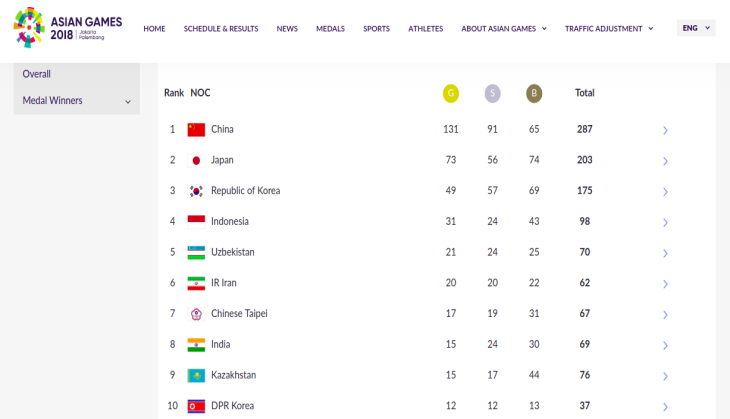Click the India flag icon

point(196,345)
